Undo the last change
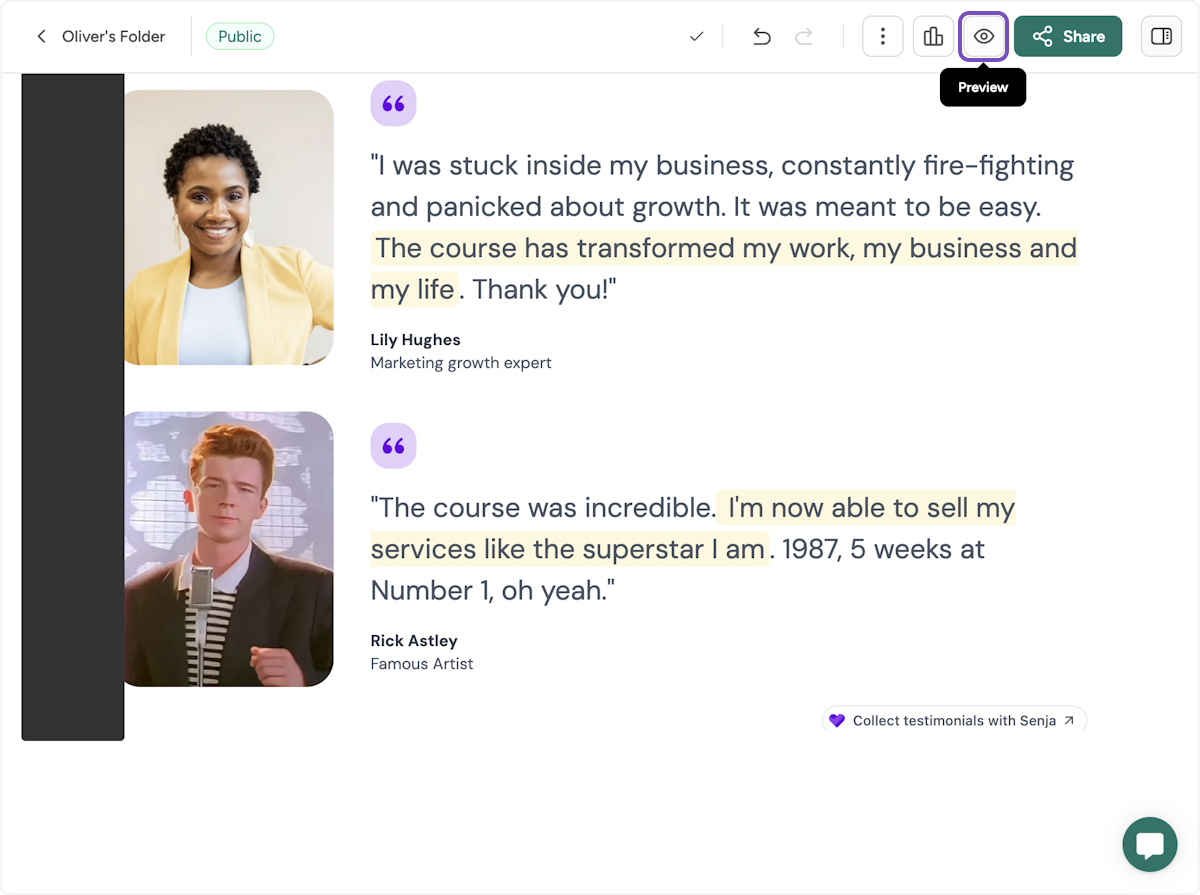The image size is (1200, 895). [762, 37]
